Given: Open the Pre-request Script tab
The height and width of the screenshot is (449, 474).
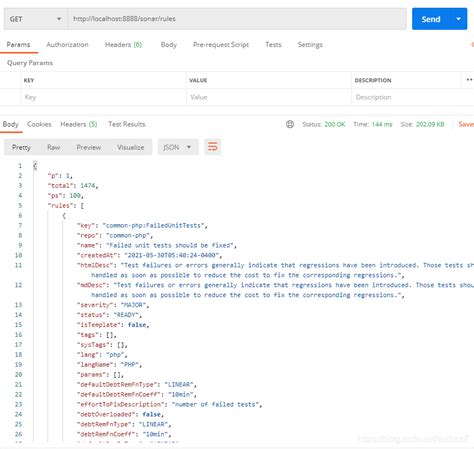Looking at the screenshot, I should click(x=221, y=45).
